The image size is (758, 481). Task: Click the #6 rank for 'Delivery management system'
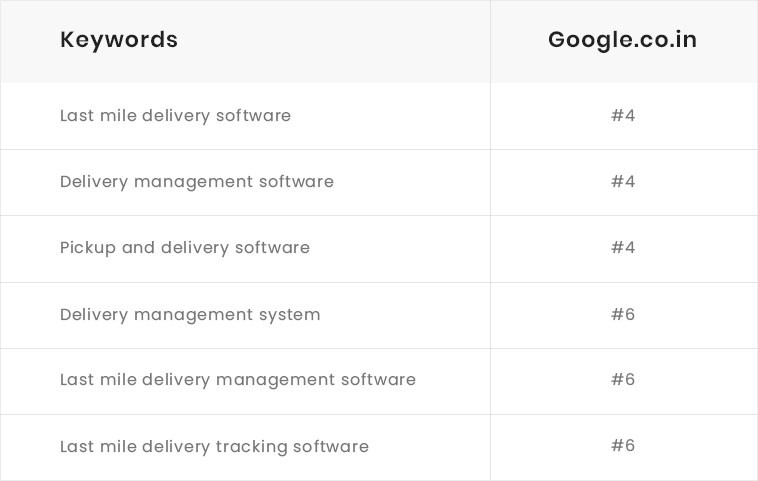pyautogui.click(x=623, y=315)
